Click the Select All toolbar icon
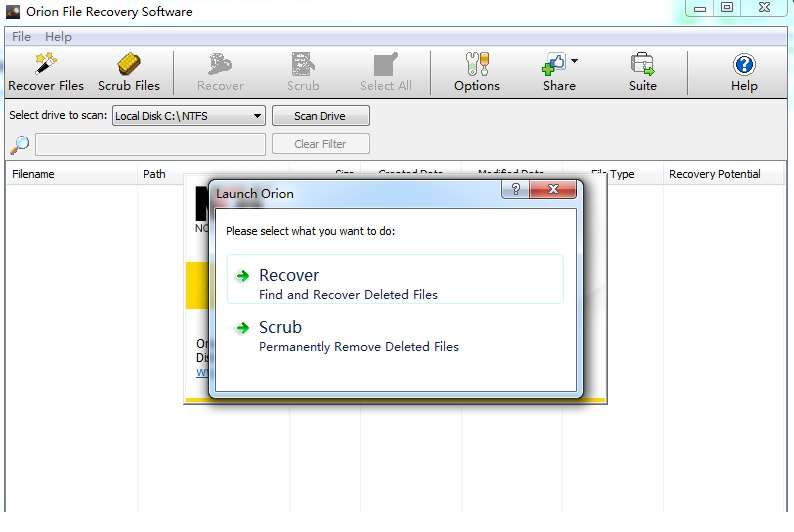Screen dimensions: 794x532 tap(385, 64)
